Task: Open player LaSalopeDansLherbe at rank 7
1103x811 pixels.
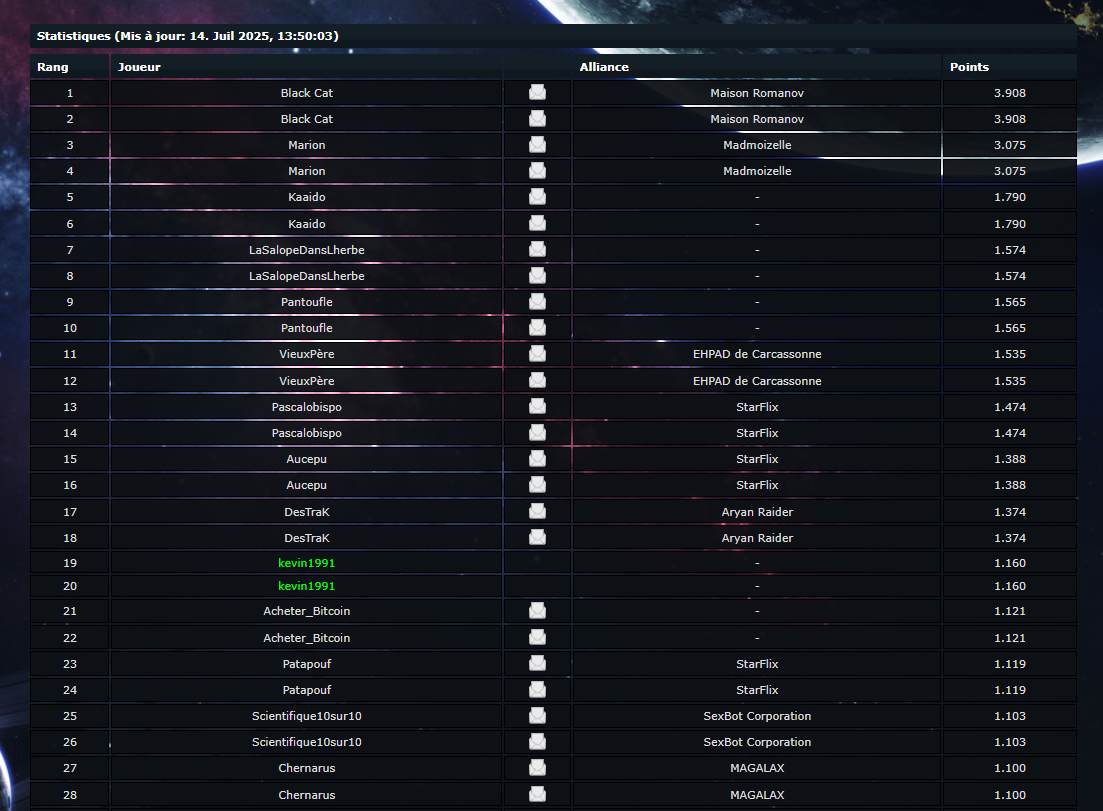Action: pos(307,250)
